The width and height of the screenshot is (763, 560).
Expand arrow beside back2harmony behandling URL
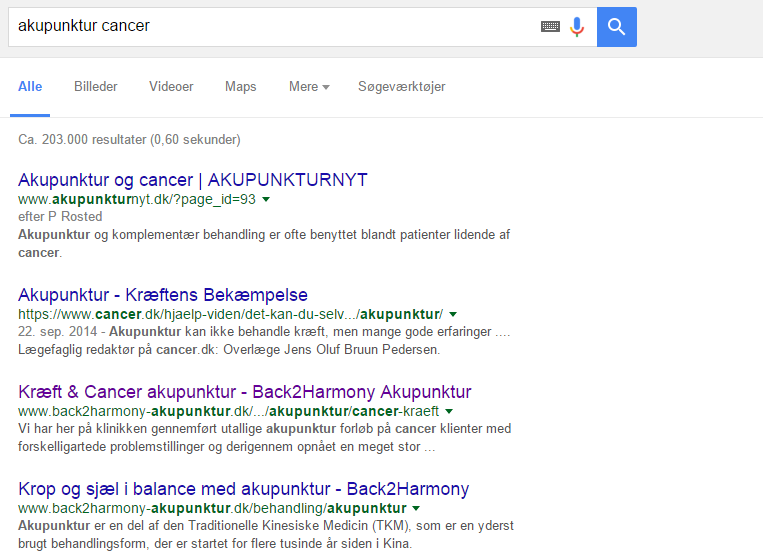coord(416,509)
